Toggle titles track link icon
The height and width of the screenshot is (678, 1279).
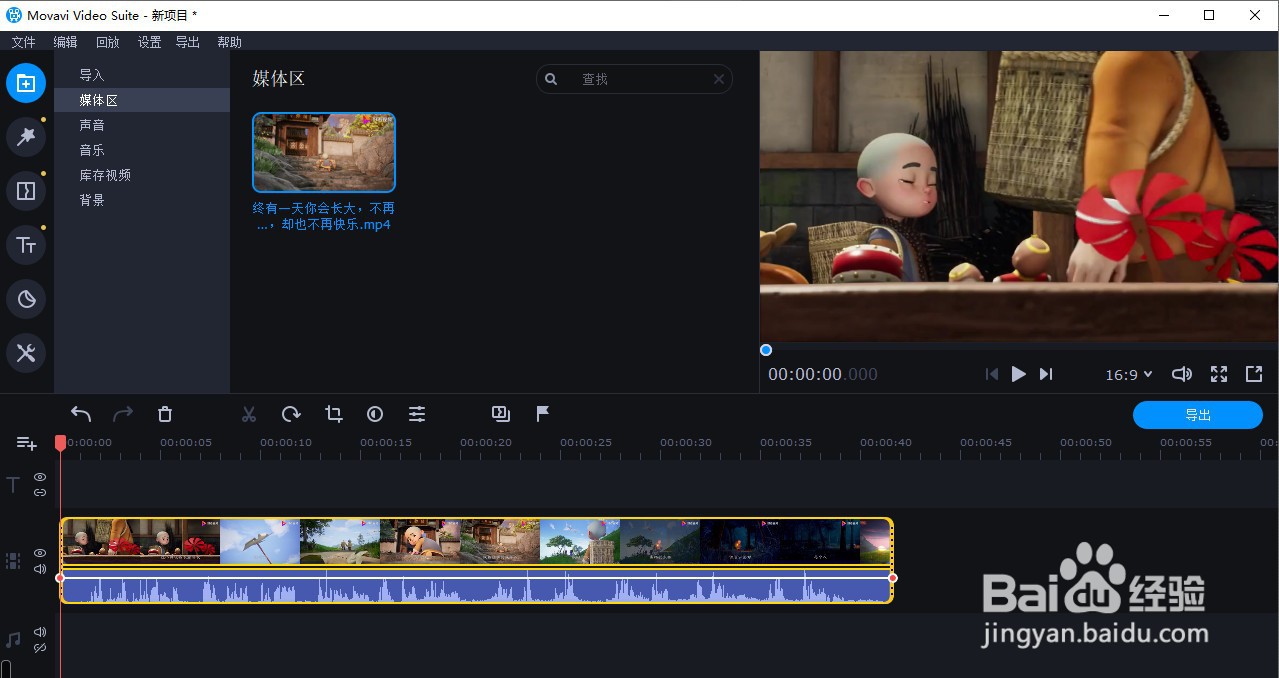point(40,492)
